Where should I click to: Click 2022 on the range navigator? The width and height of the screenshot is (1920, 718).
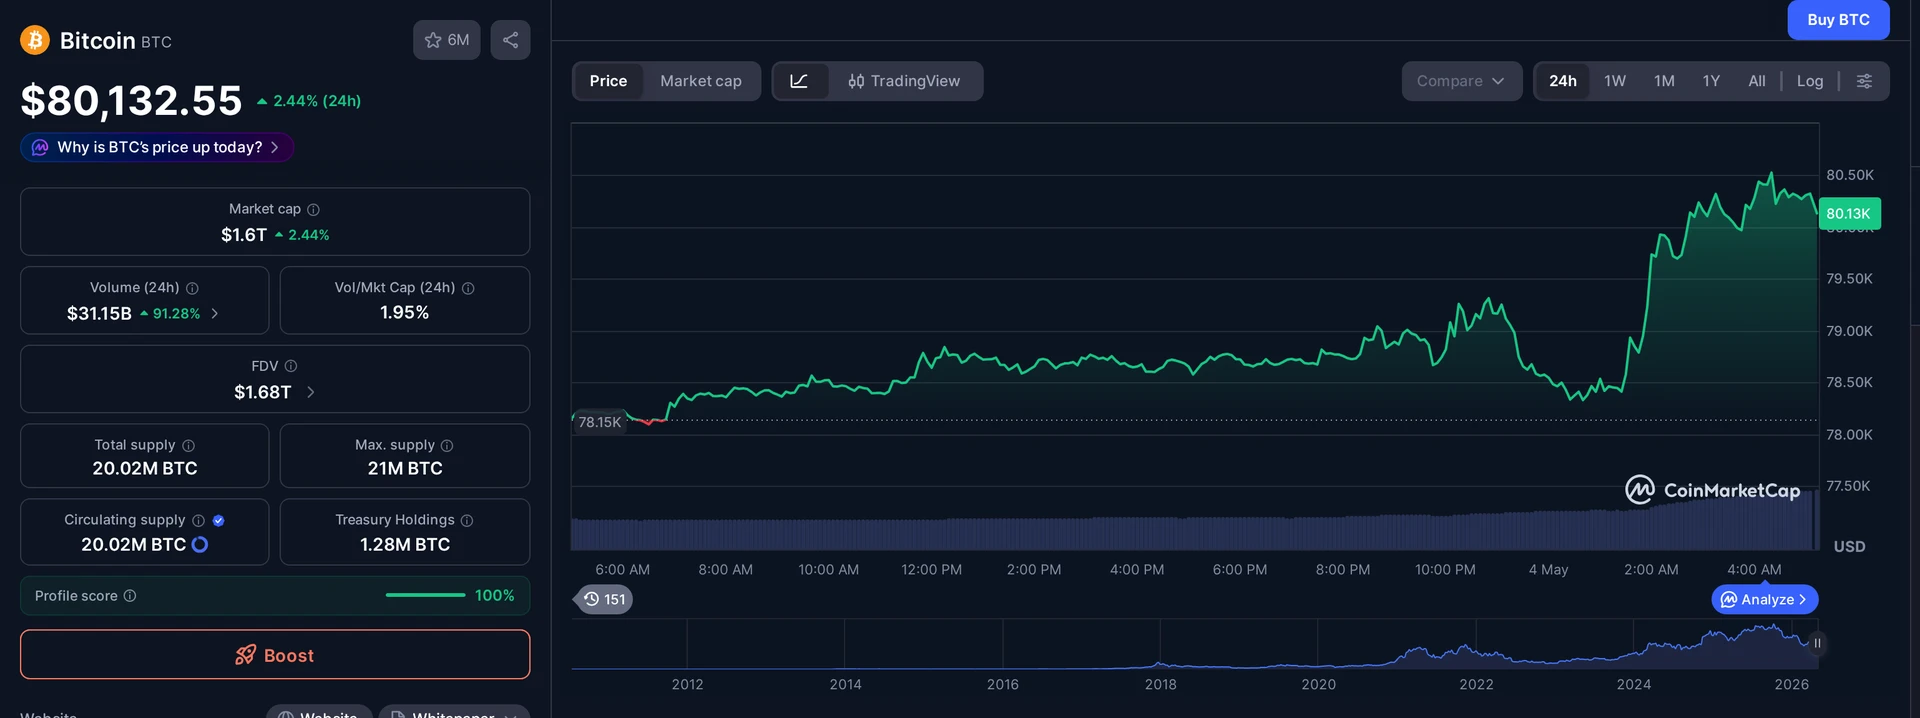[x=1476, y=684]
